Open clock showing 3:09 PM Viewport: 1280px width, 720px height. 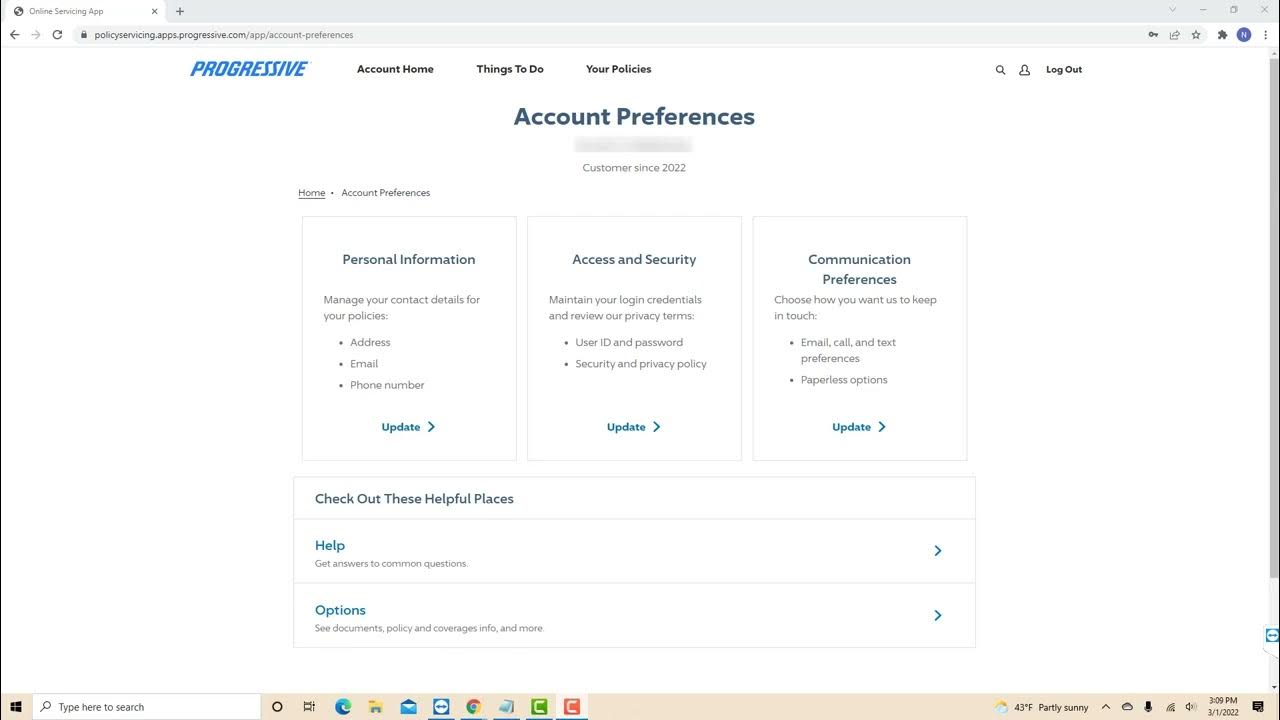[x=1223, y=706]
